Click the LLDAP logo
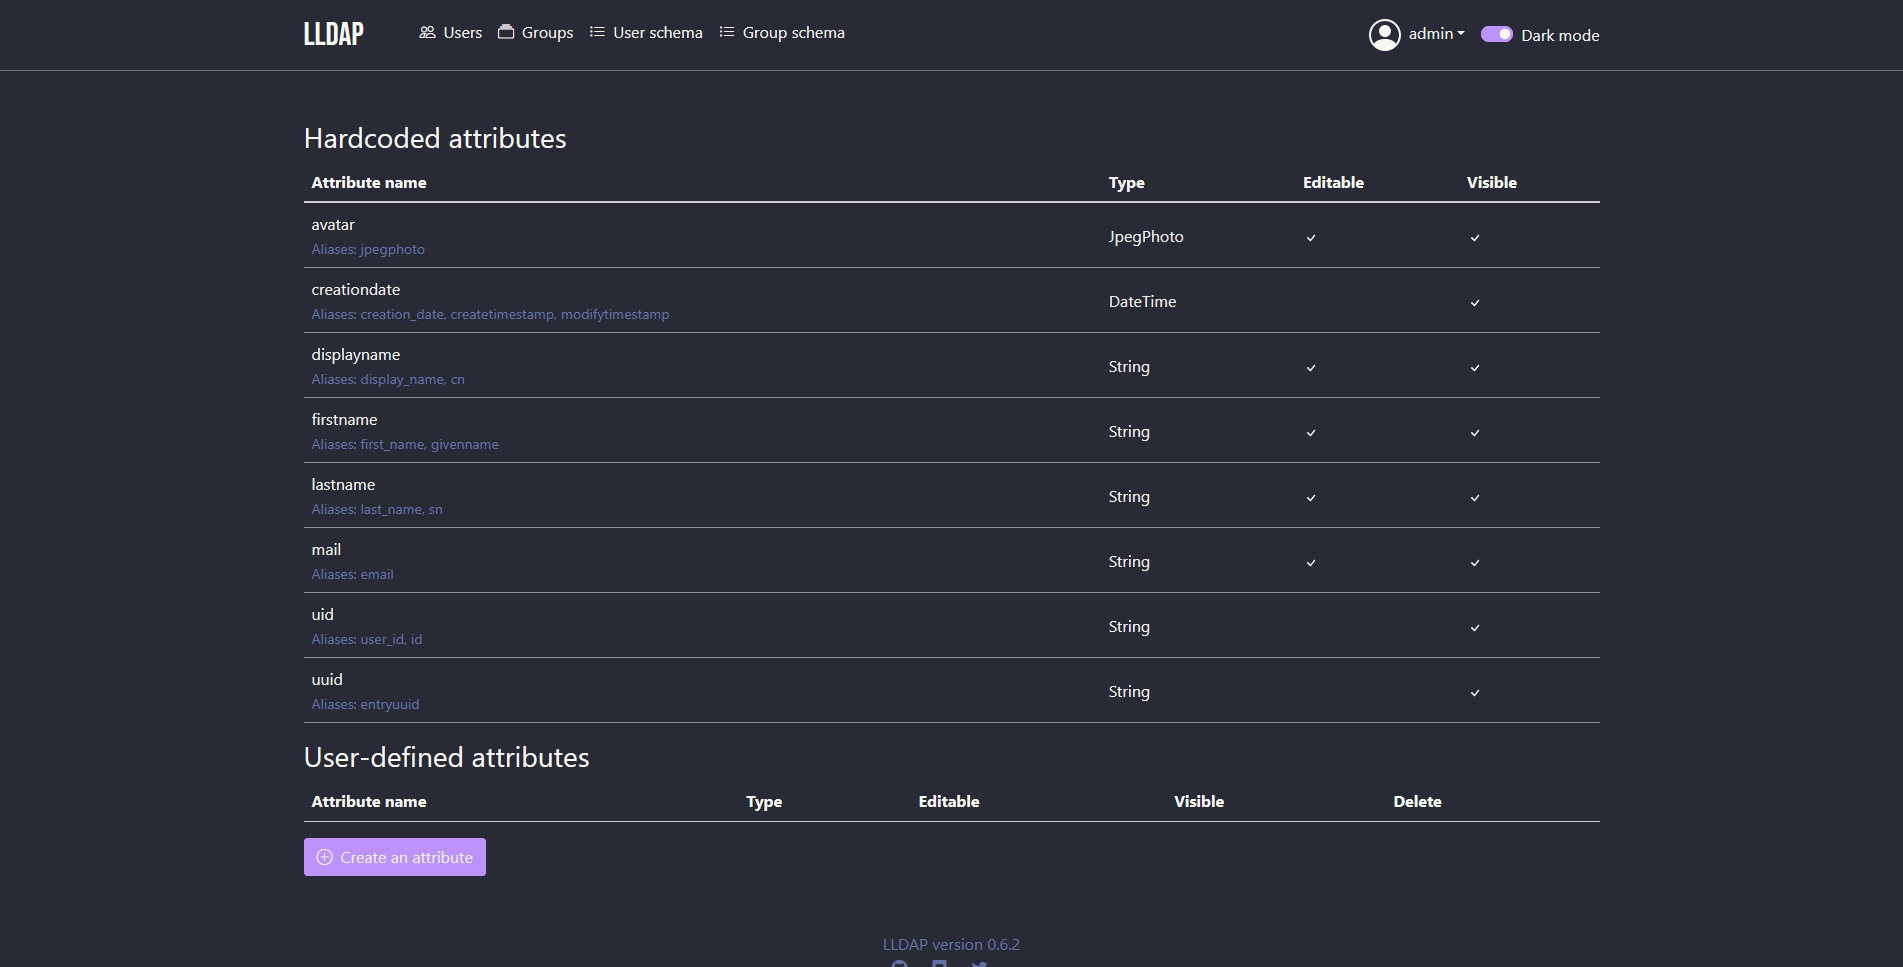 point(334,34)
